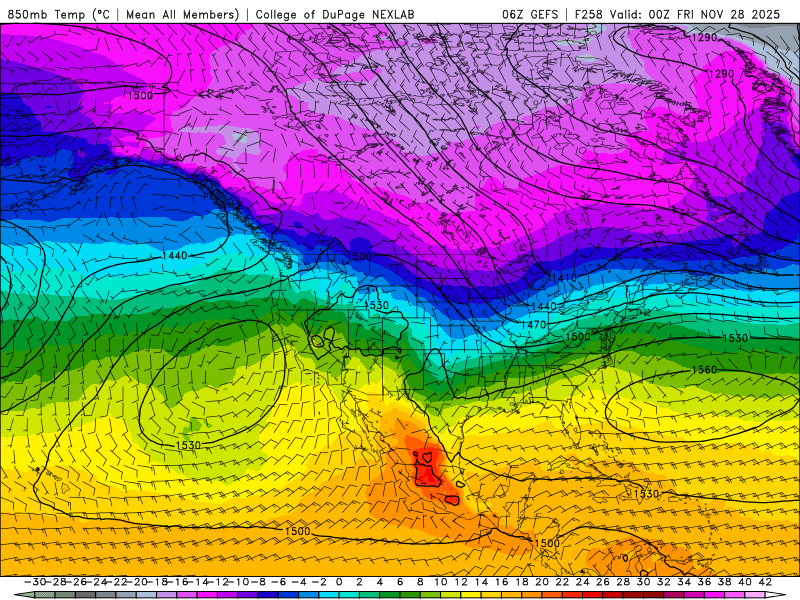Click the 'F258' forecast hour text

[589, 14]
